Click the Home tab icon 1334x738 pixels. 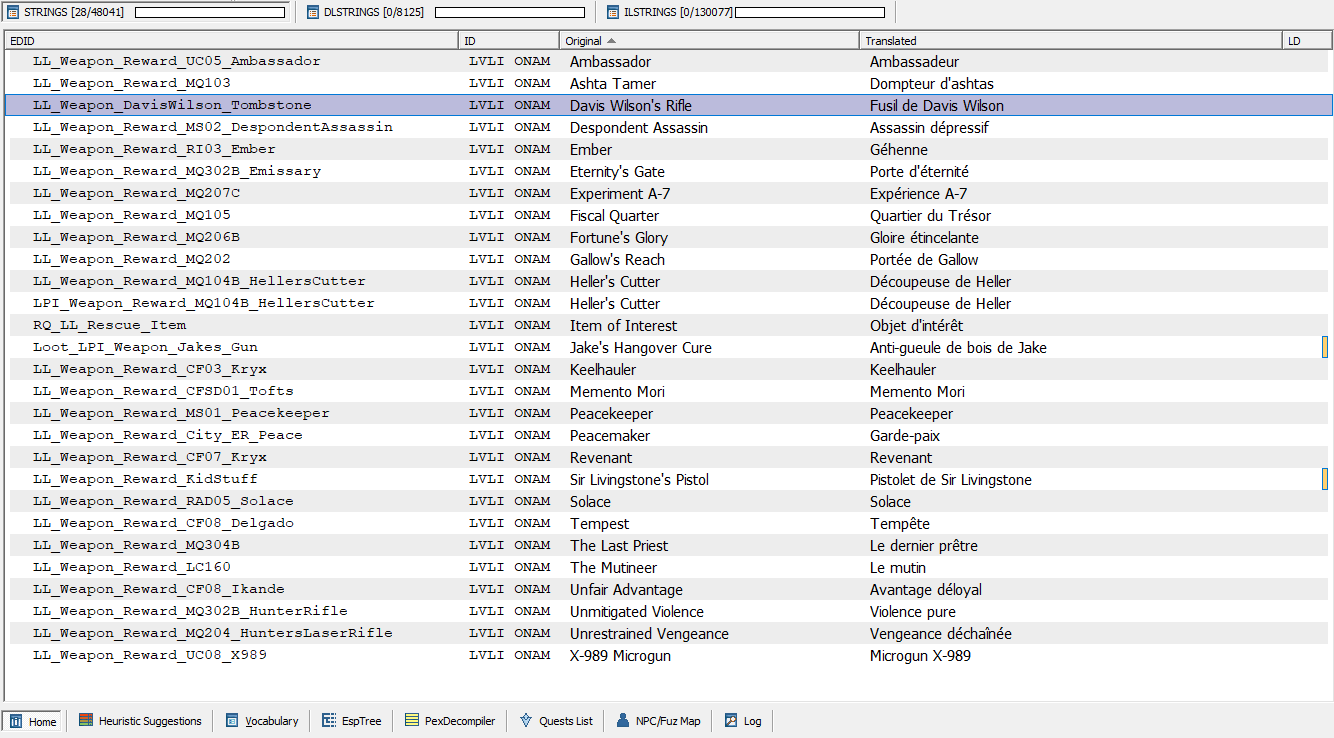tap(16, 721)
